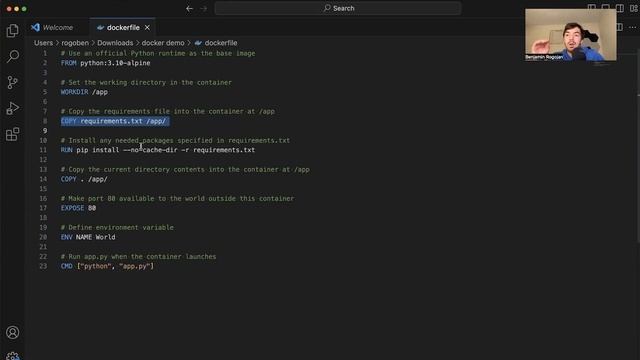The width and height of the screenshot is (640, 360).
Task: Switch to the Welcome tab
Action: coord(52,27)
